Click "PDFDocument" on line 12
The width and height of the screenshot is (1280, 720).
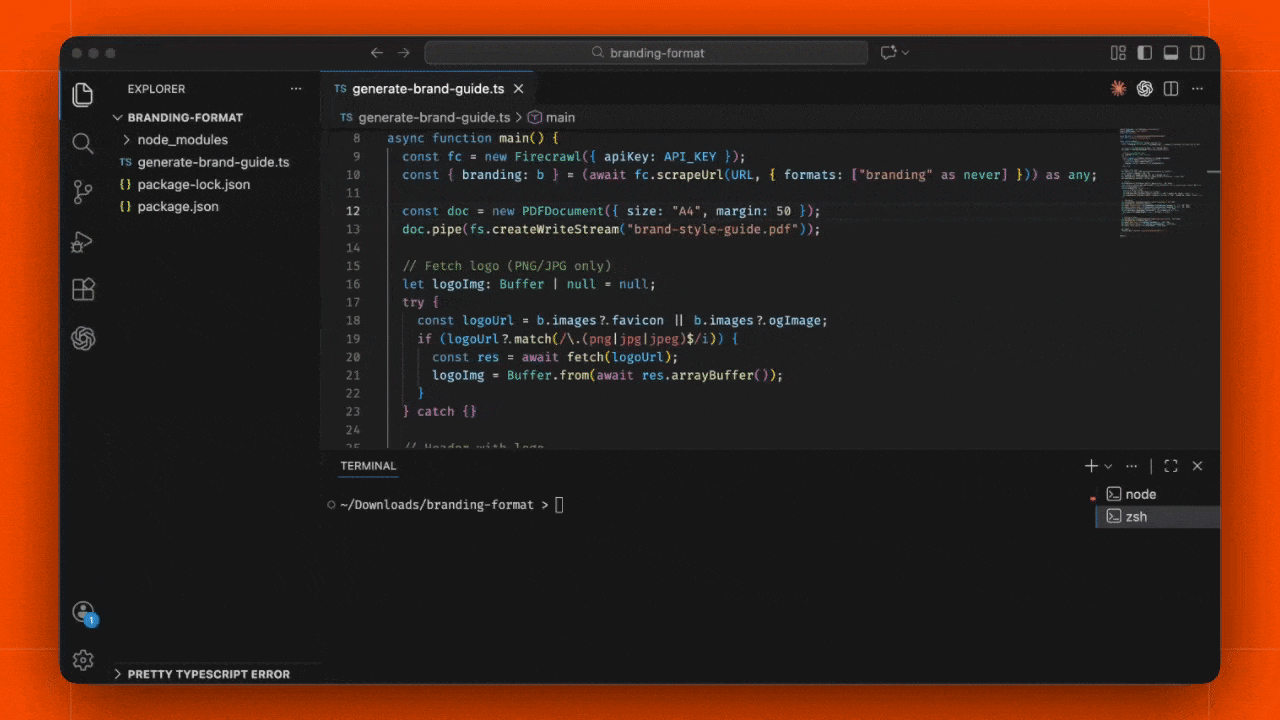562,211
